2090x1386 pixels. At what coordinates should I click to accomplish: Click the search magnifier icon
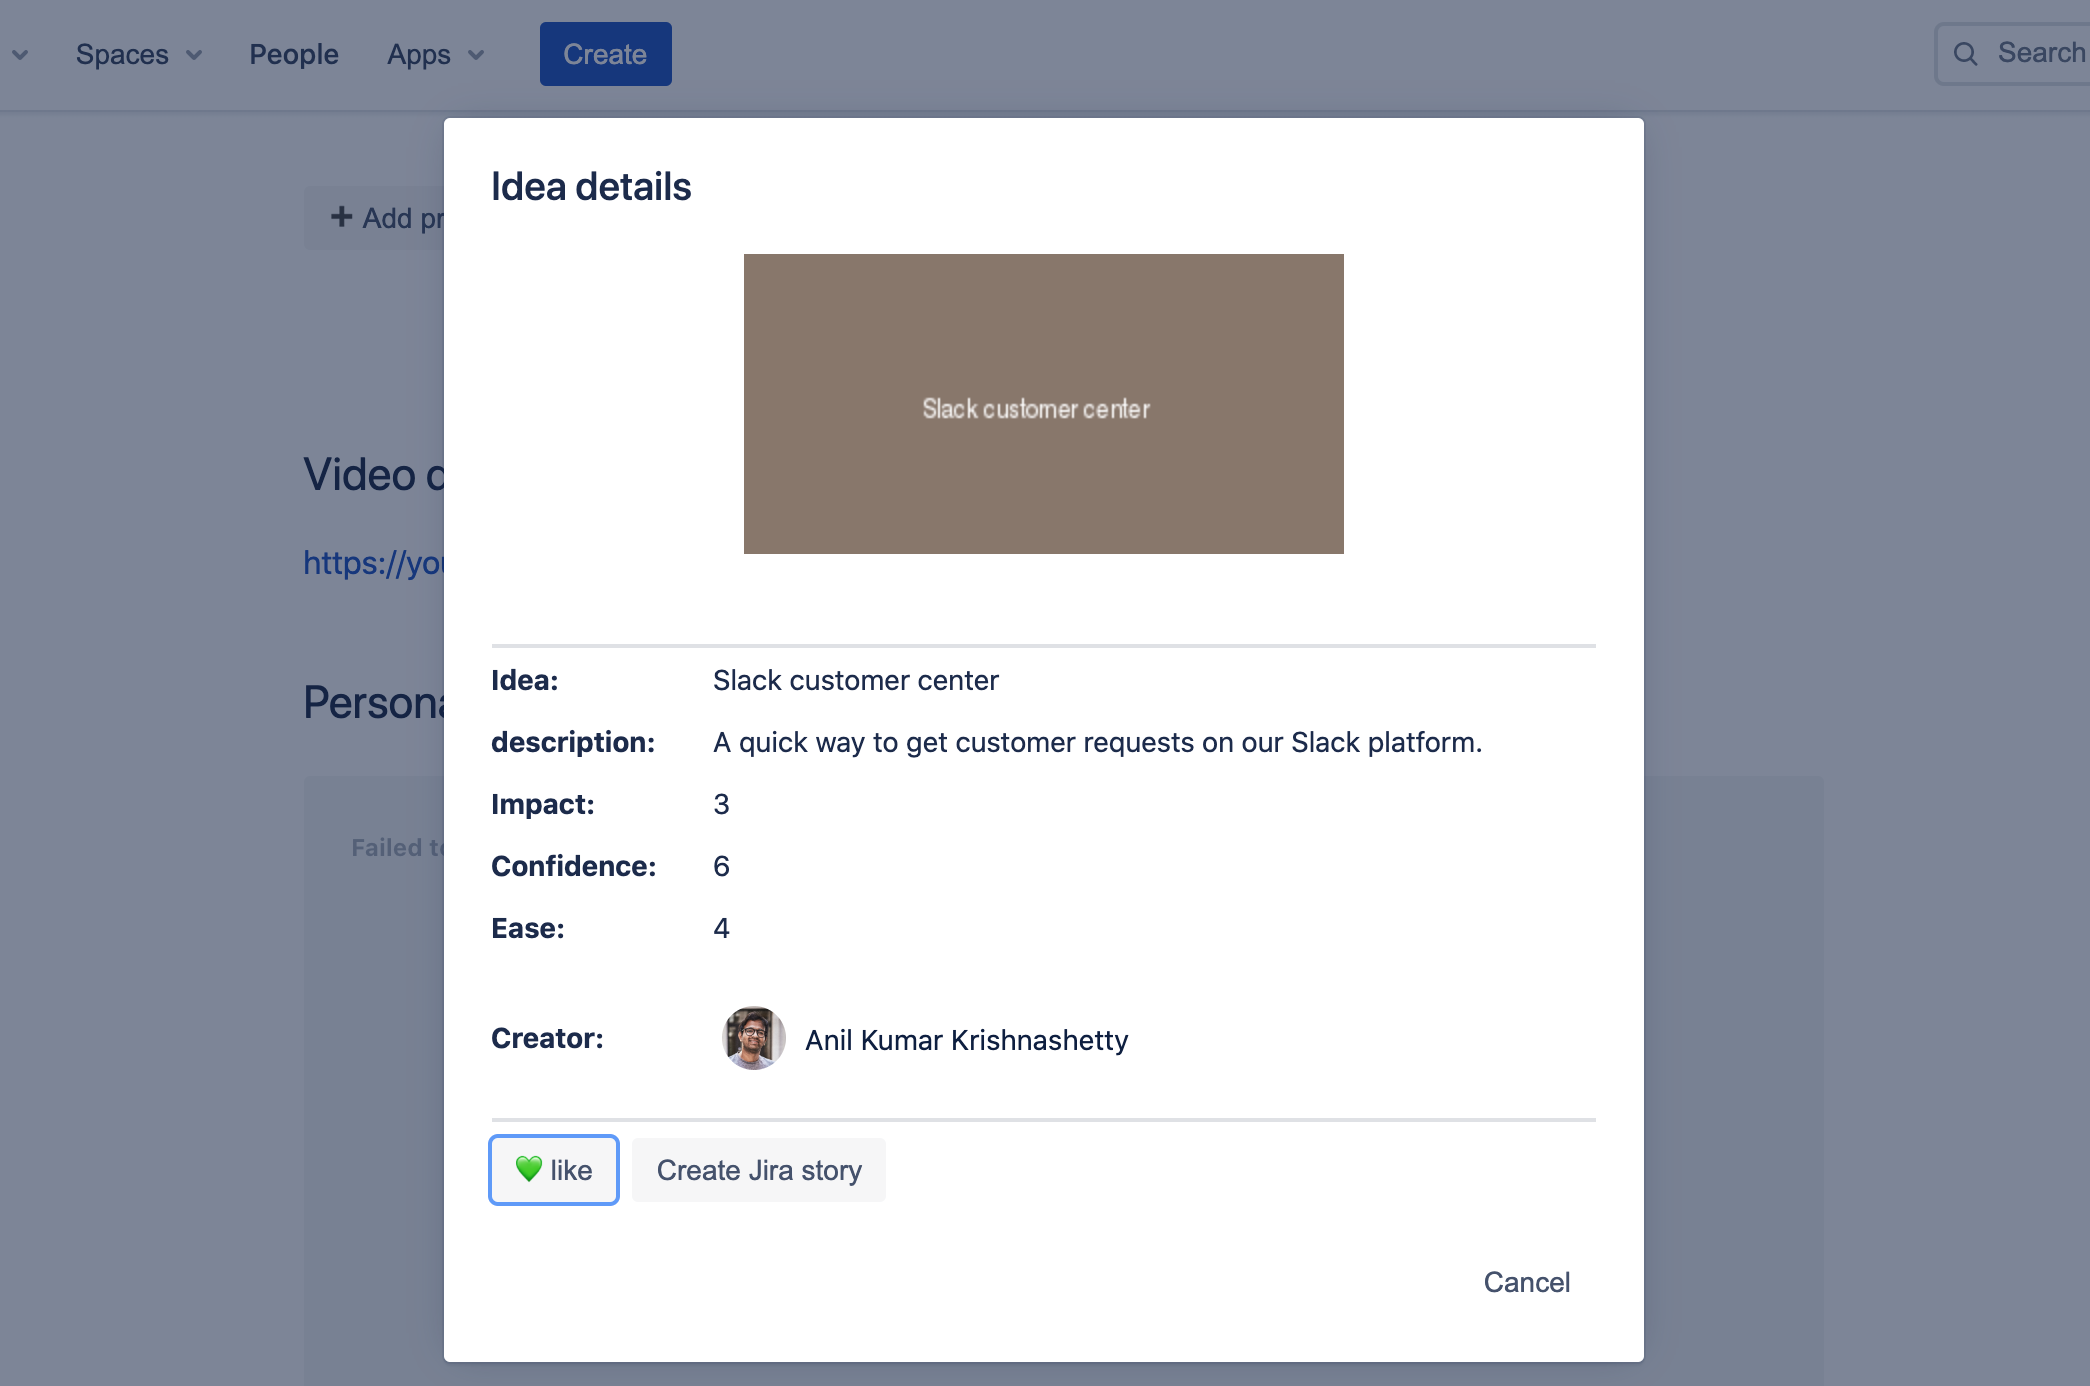[x=1965, y=54]
